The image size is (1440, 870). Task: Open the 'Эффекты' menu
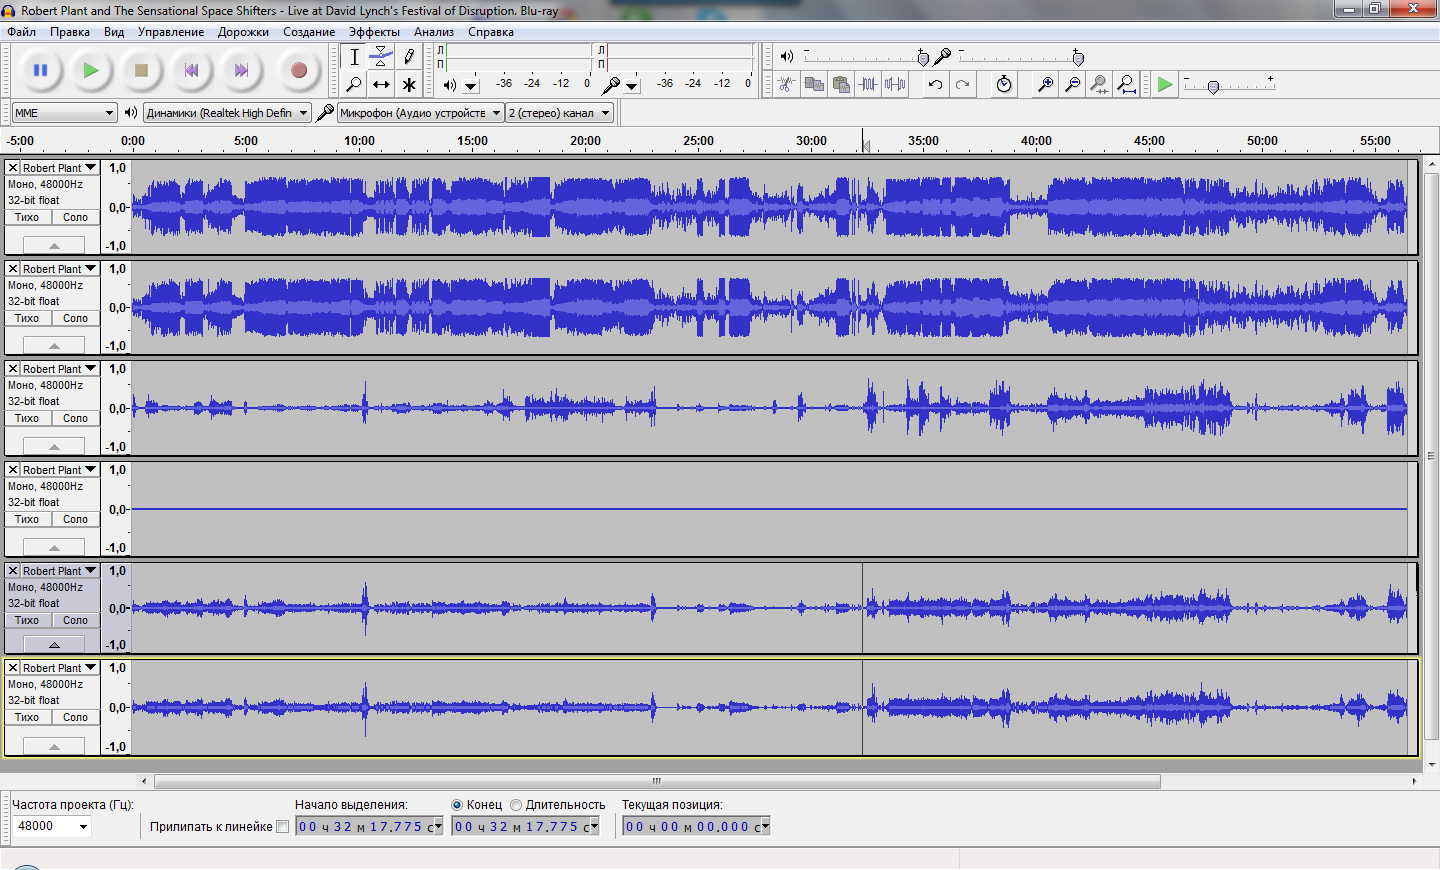tap(374, 32)
